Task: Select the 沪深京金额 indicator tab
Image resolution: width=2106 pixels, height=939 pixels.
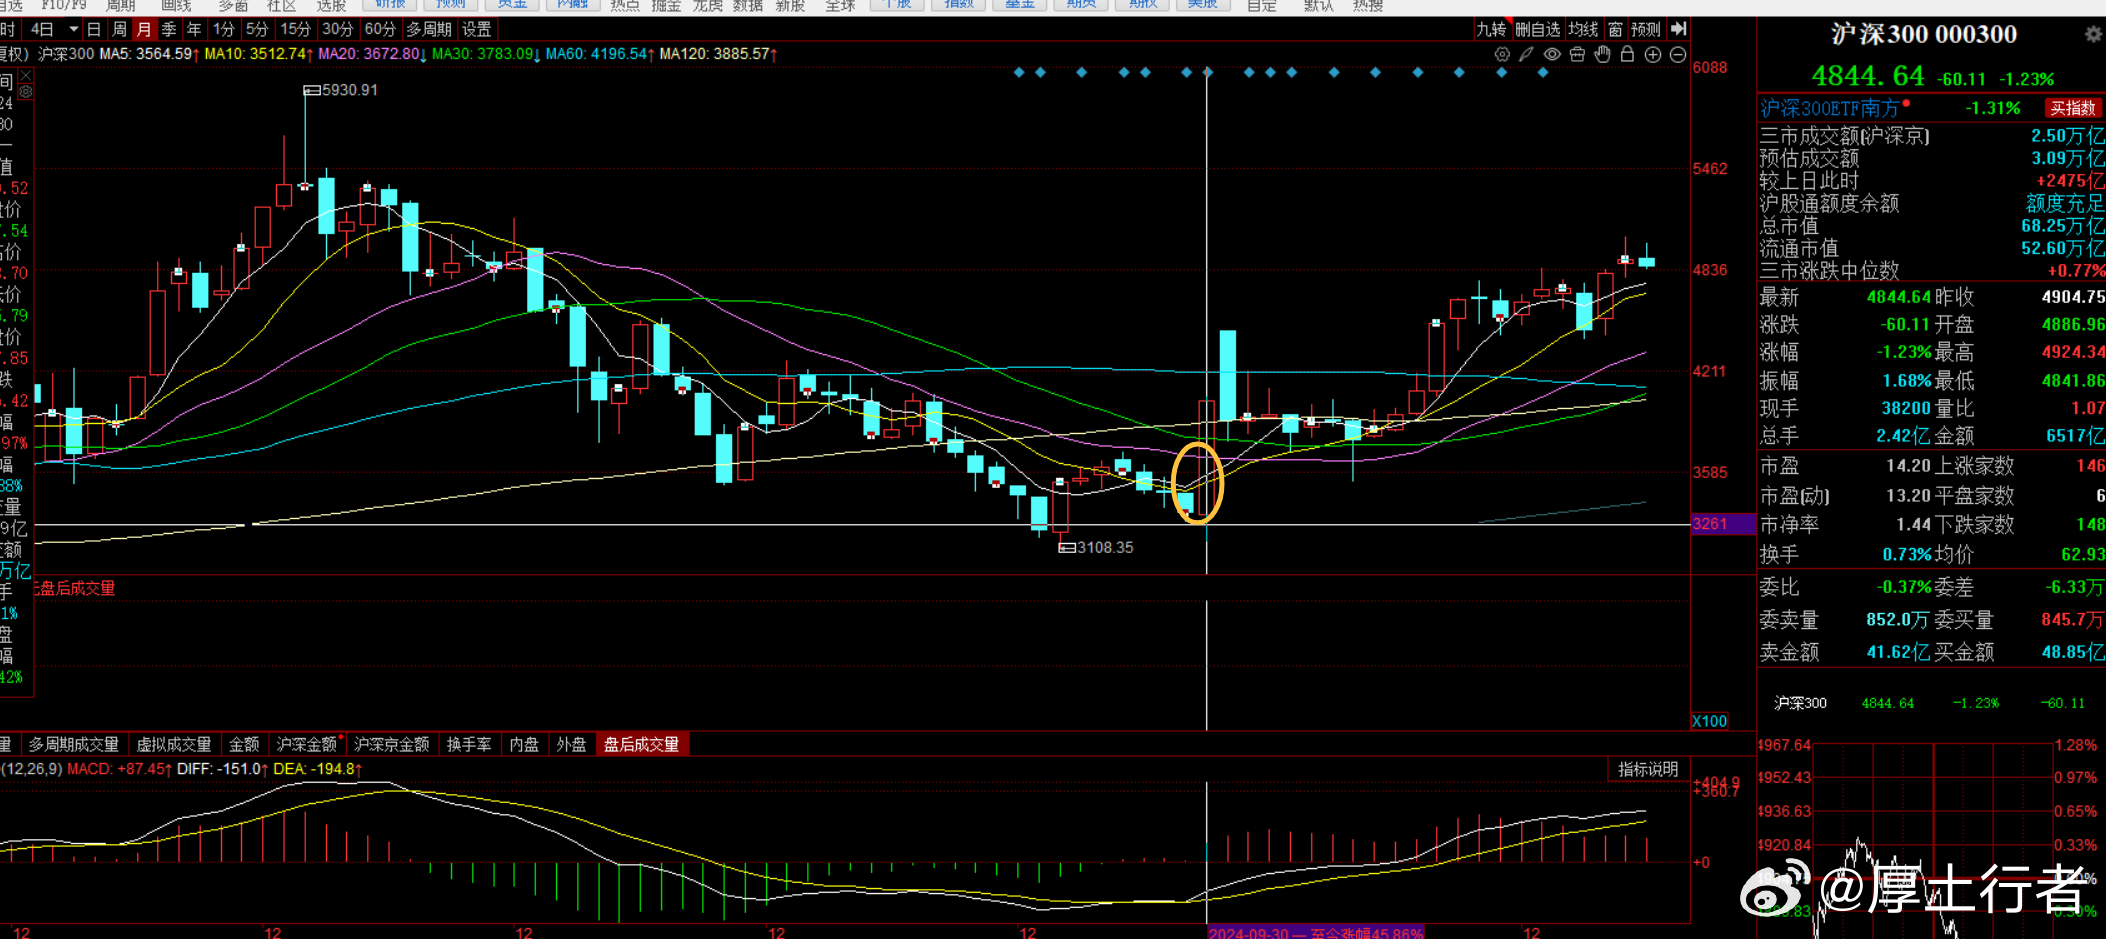Action: point(392,745)
